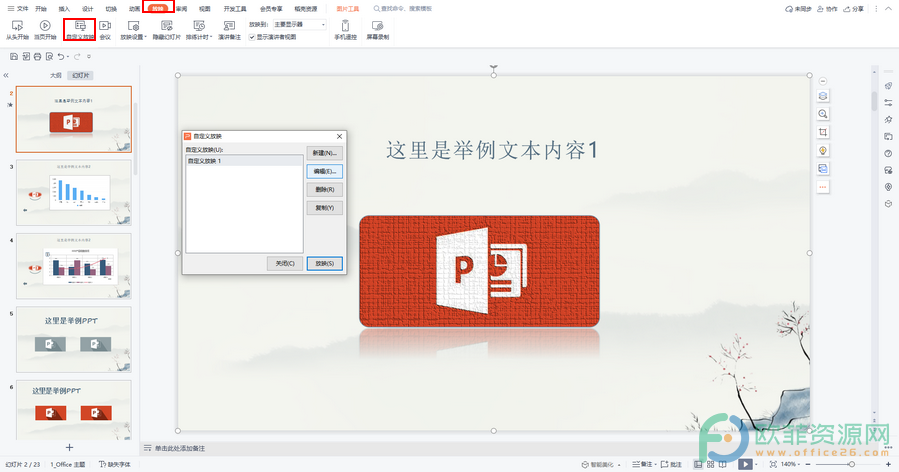Toggle Show Presenter View (显示演讲者视图) checkbox
This screenshot has height=472, width=899.
click(x=252, y=37)
